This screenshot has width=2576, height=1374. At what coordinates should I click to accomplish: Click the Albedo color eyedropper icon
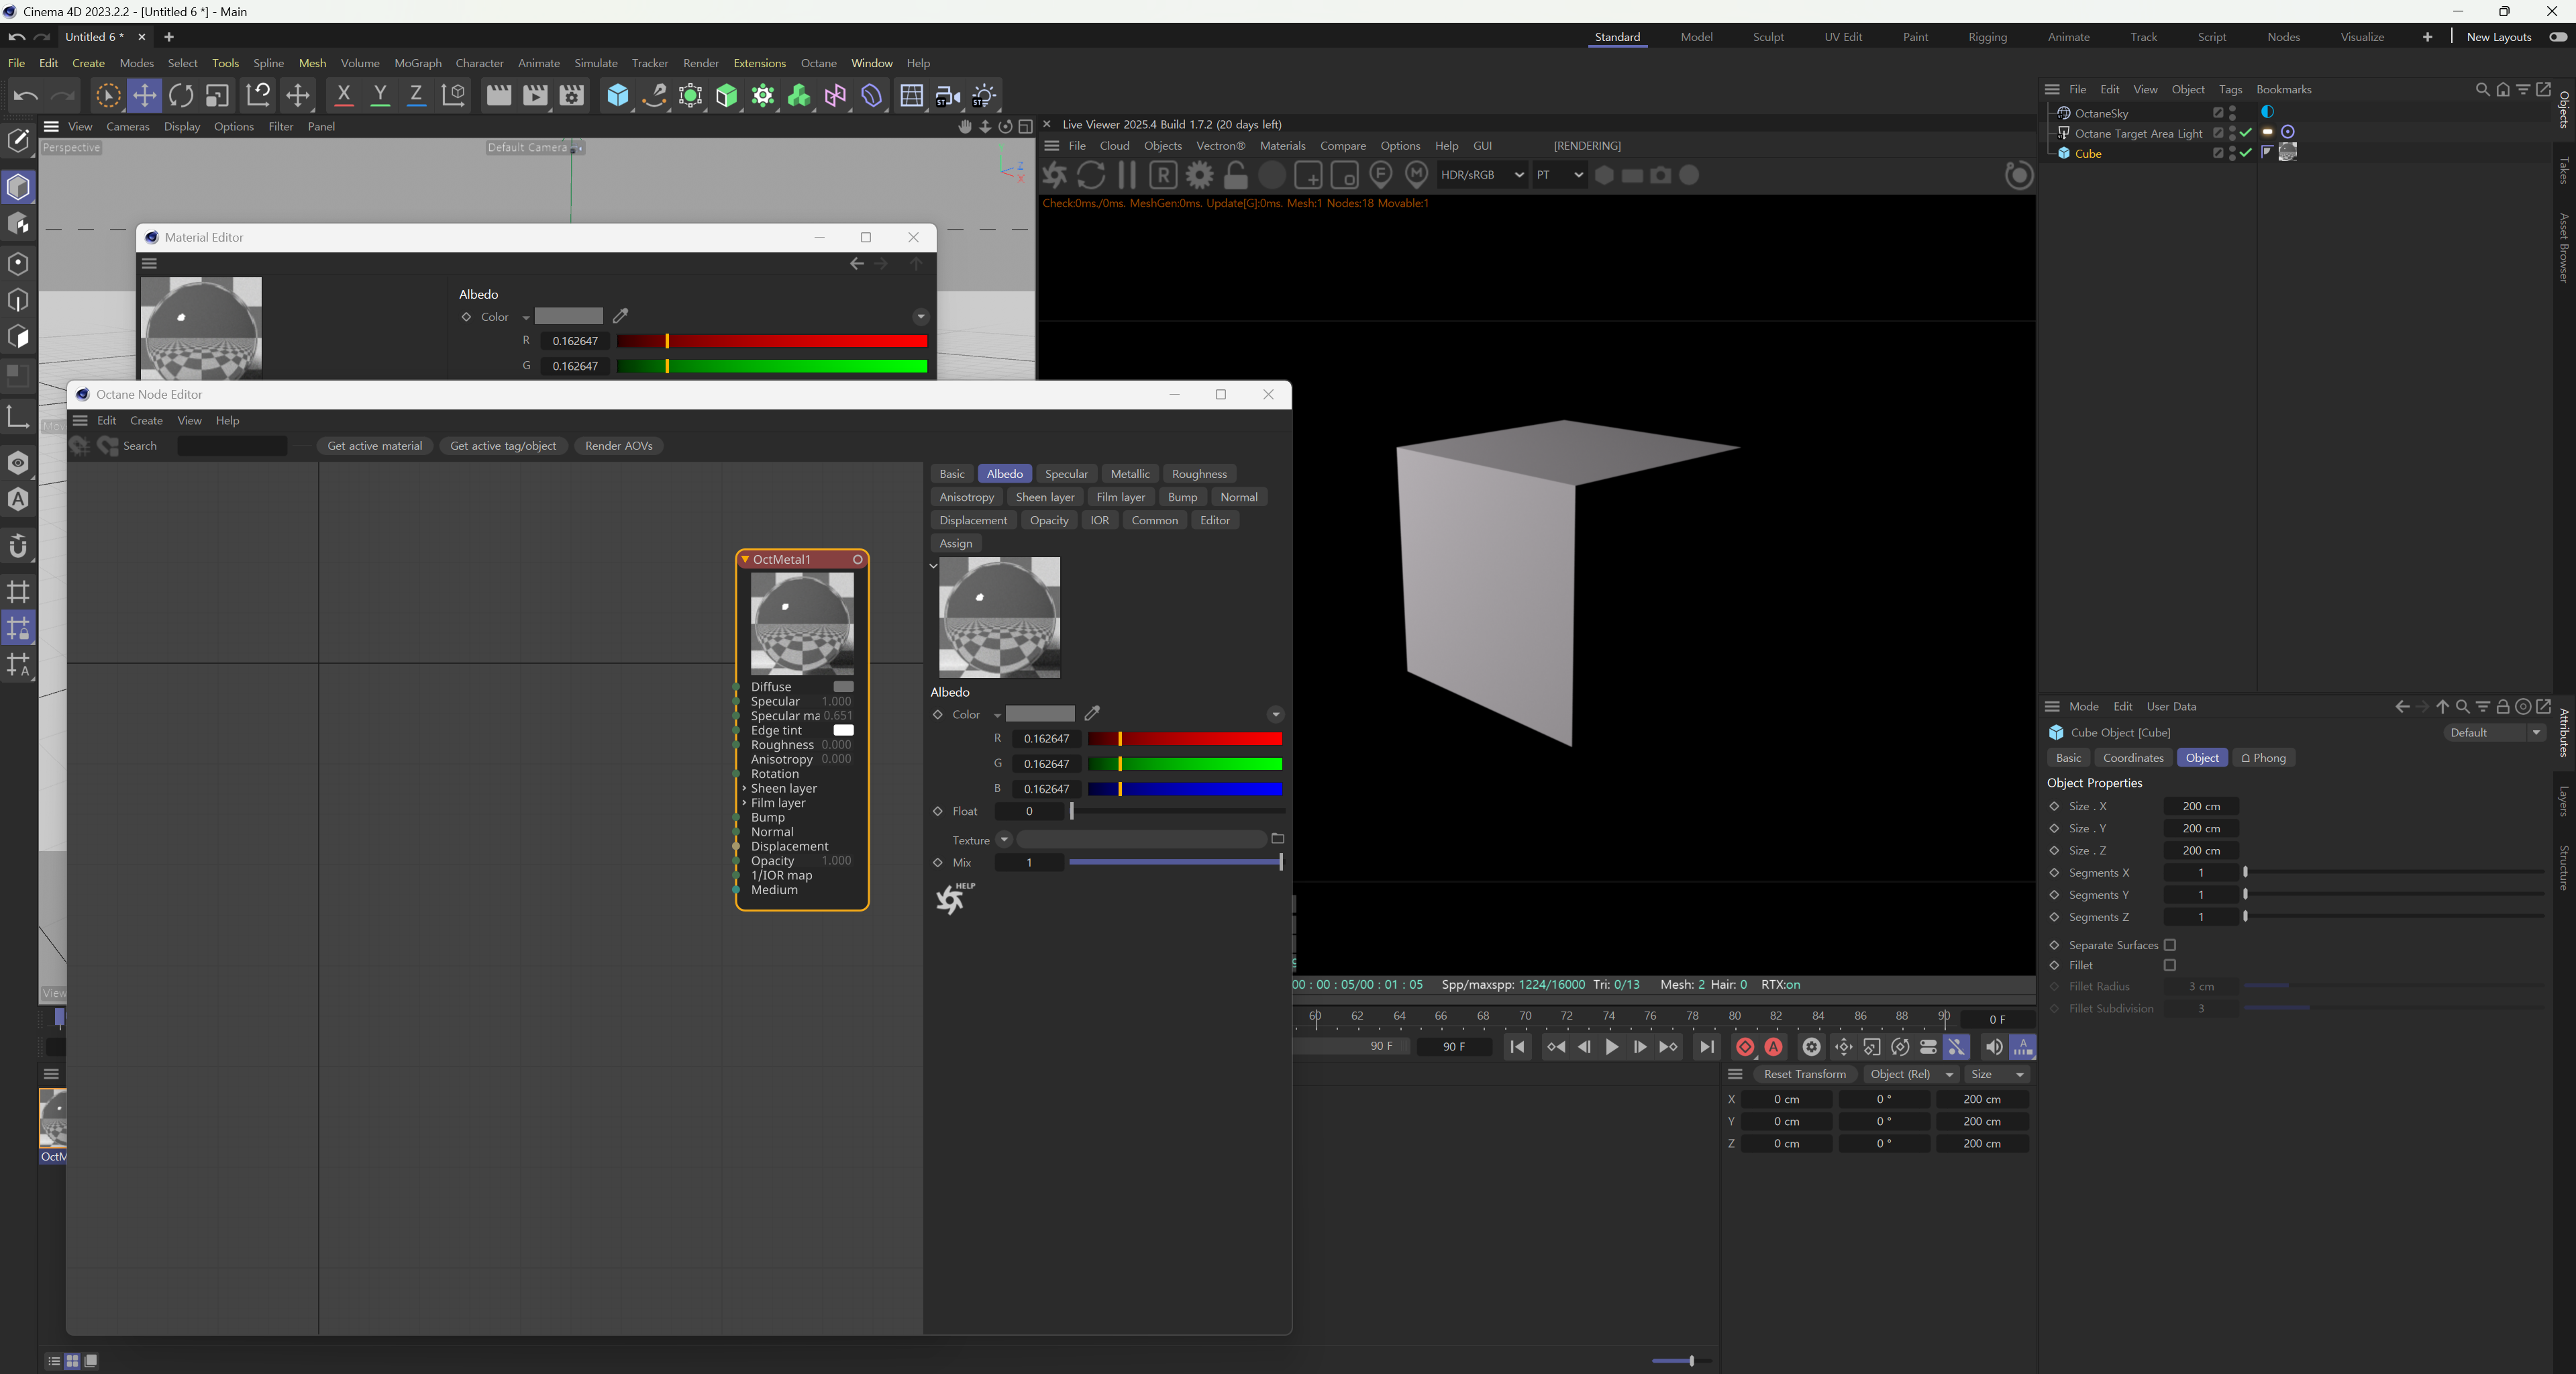pos(1092,713)
